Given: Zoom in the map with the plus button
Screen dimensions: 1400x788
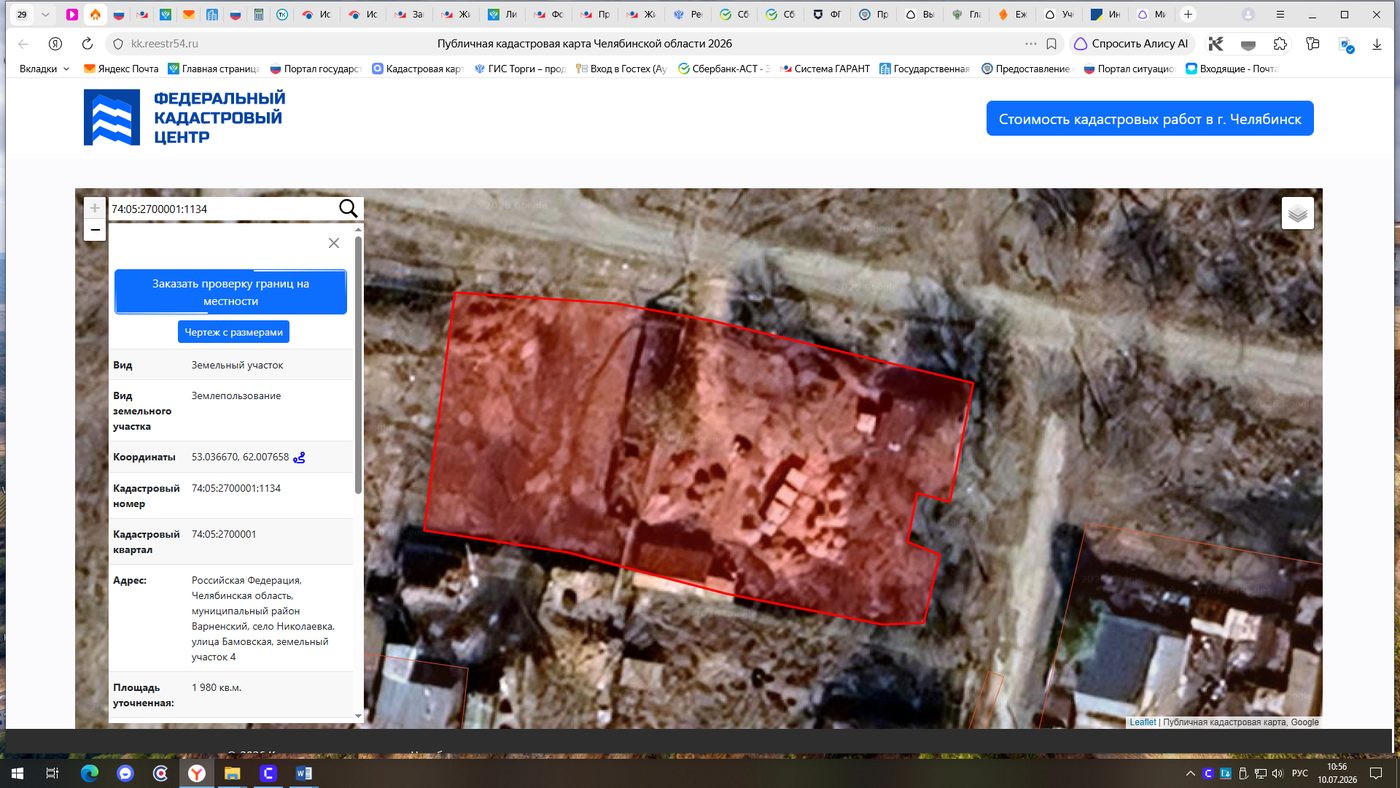Looking at the screenshot, I should pyautogui.click(x=95, y=208).
